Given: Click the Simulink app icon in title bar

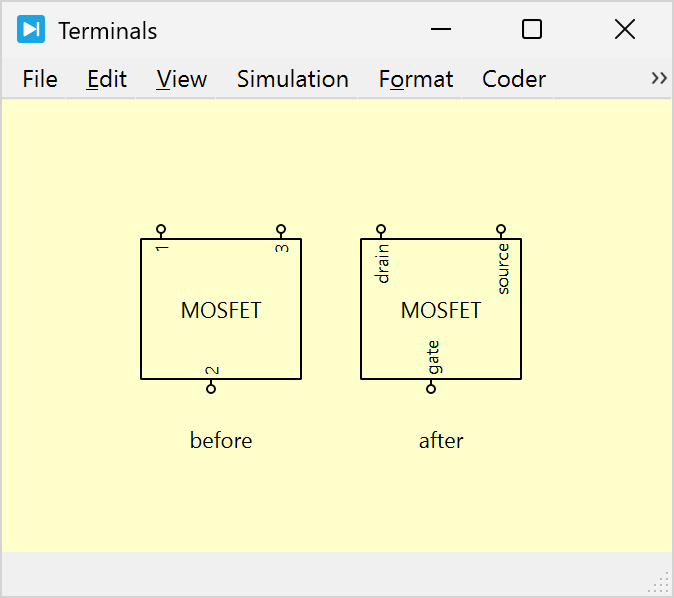Looking at the screenshot, I should pos(31,30).
